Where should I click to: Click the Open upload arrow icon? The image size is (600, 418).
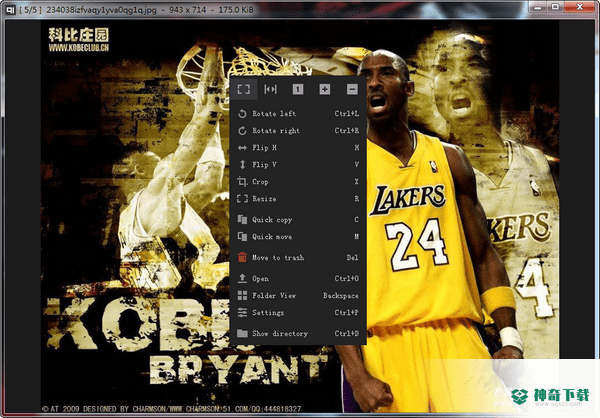click(242, 278)
